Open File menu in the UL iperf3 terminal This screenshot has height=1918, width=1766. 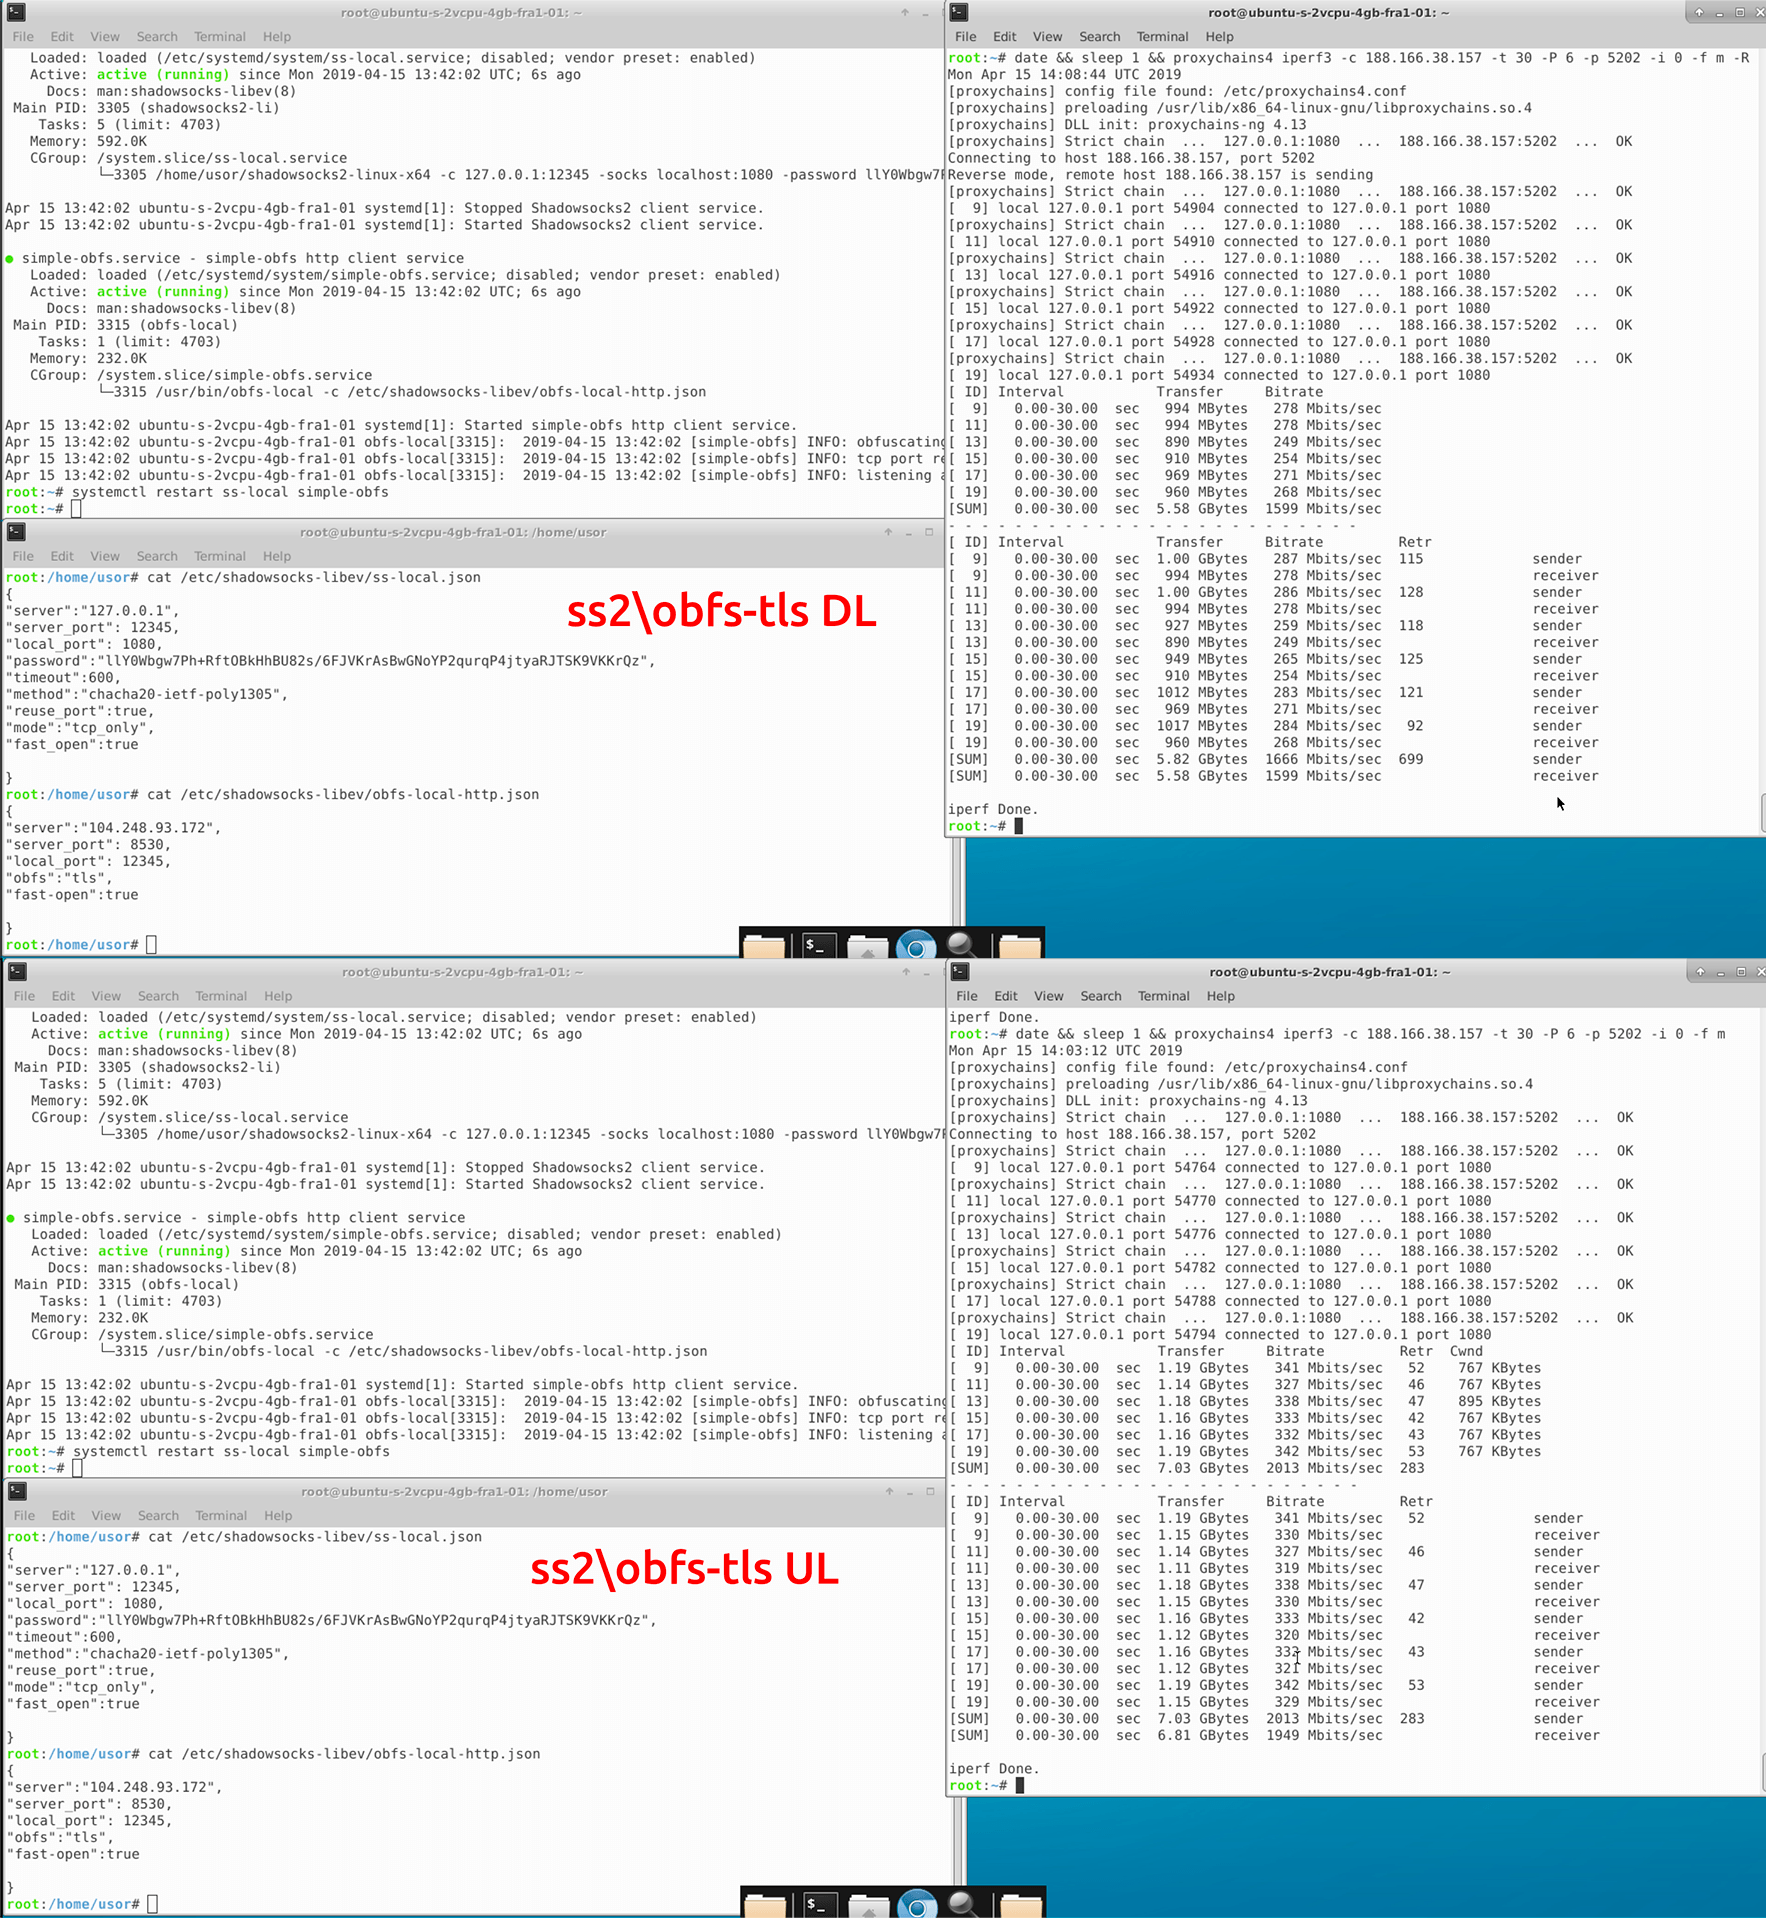click(967, 996)
